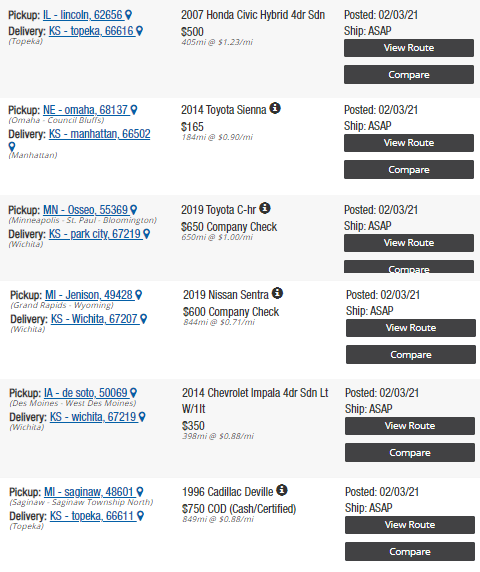Image resolution: width=480 pixels, height=572 pixels.
Task: Click map pin beside KS - topeka, 66616
Action: click(139, 31)
